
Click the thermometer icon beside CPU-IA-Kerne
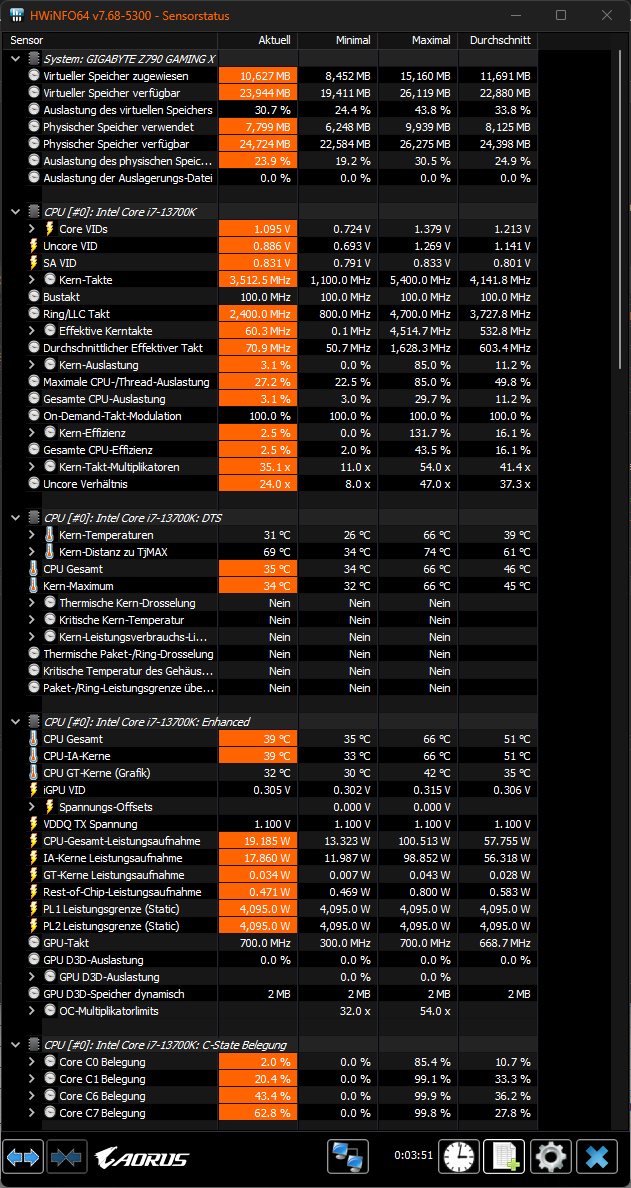pyautogui.click(x=33, y=755)
